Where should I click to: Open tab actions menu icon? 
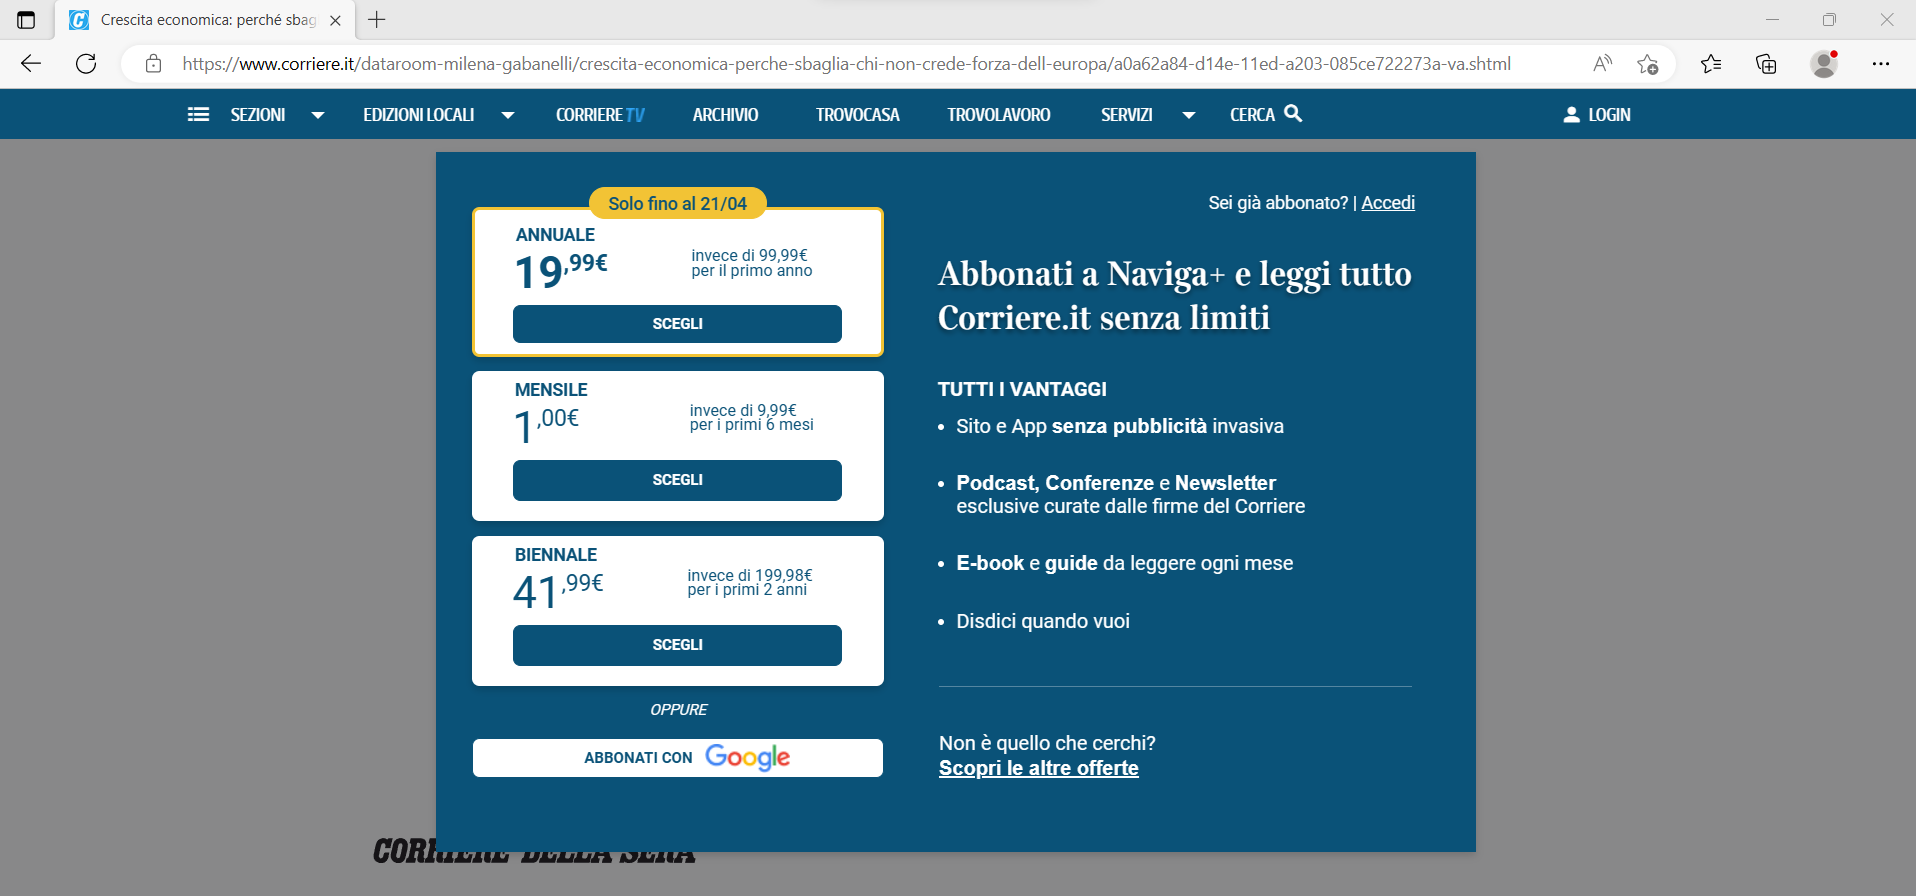(x=26, y=20)
